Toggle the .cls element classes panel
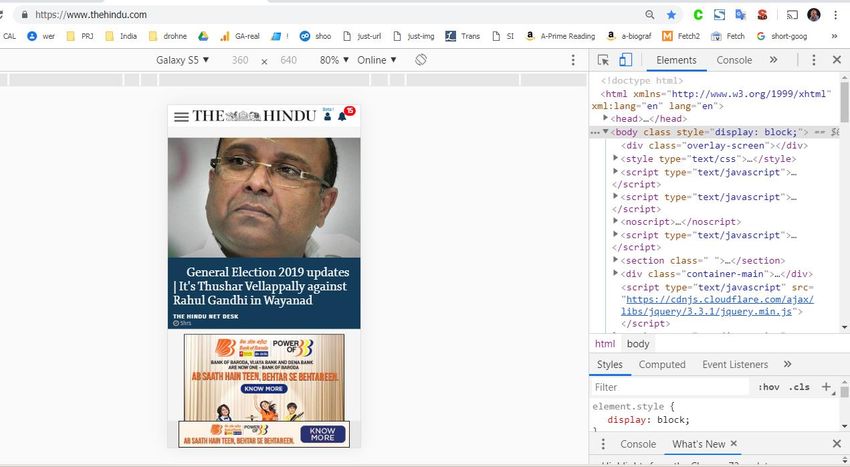The width and height of the screenshot is (850, 467). [799, 387]
